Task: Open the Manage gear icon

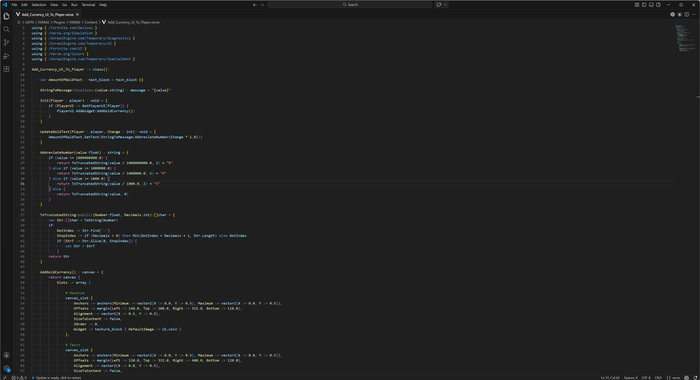Action: [6, 368]
